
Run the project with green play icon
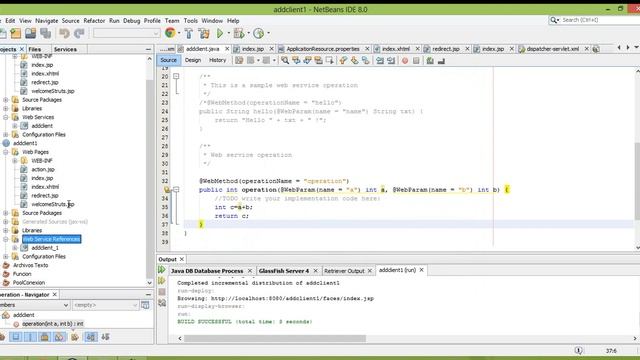click(x=220, y=33)
